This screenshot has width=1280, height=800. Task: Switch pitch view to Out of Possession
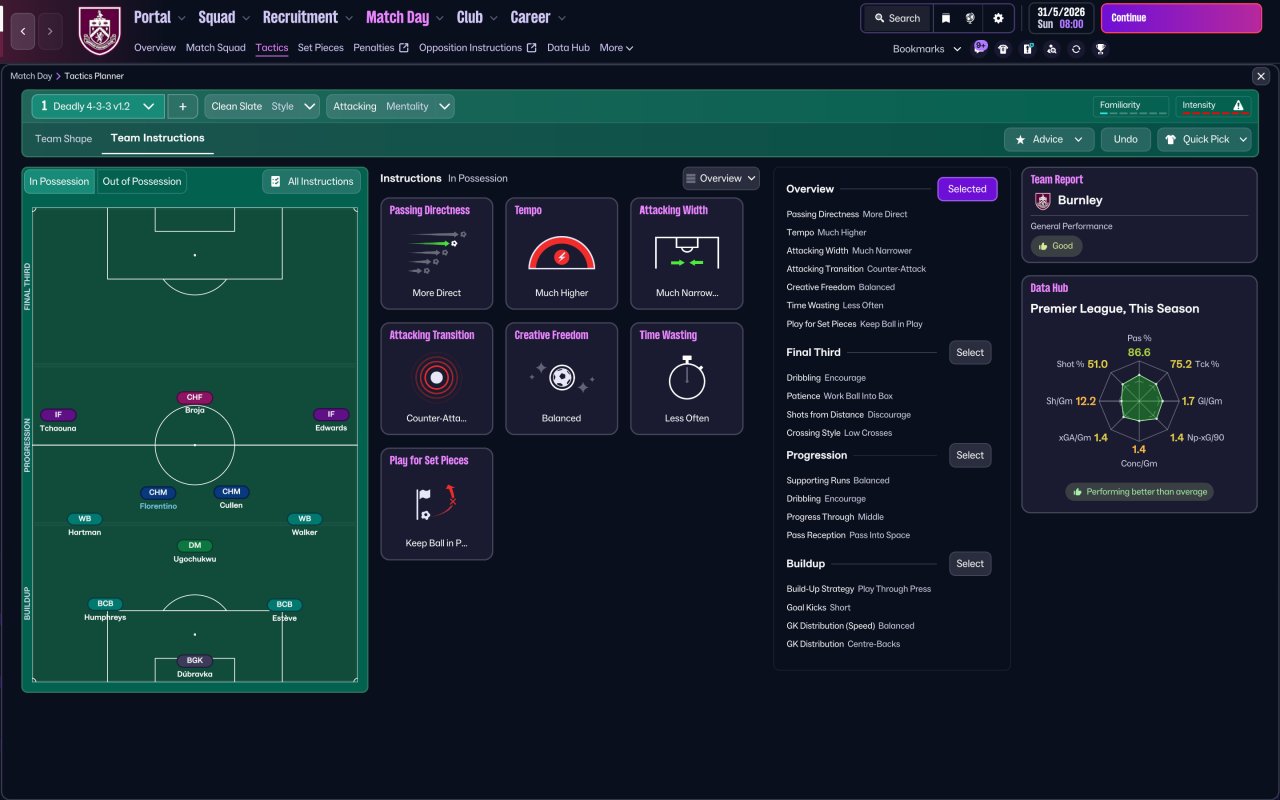(142, 181)
